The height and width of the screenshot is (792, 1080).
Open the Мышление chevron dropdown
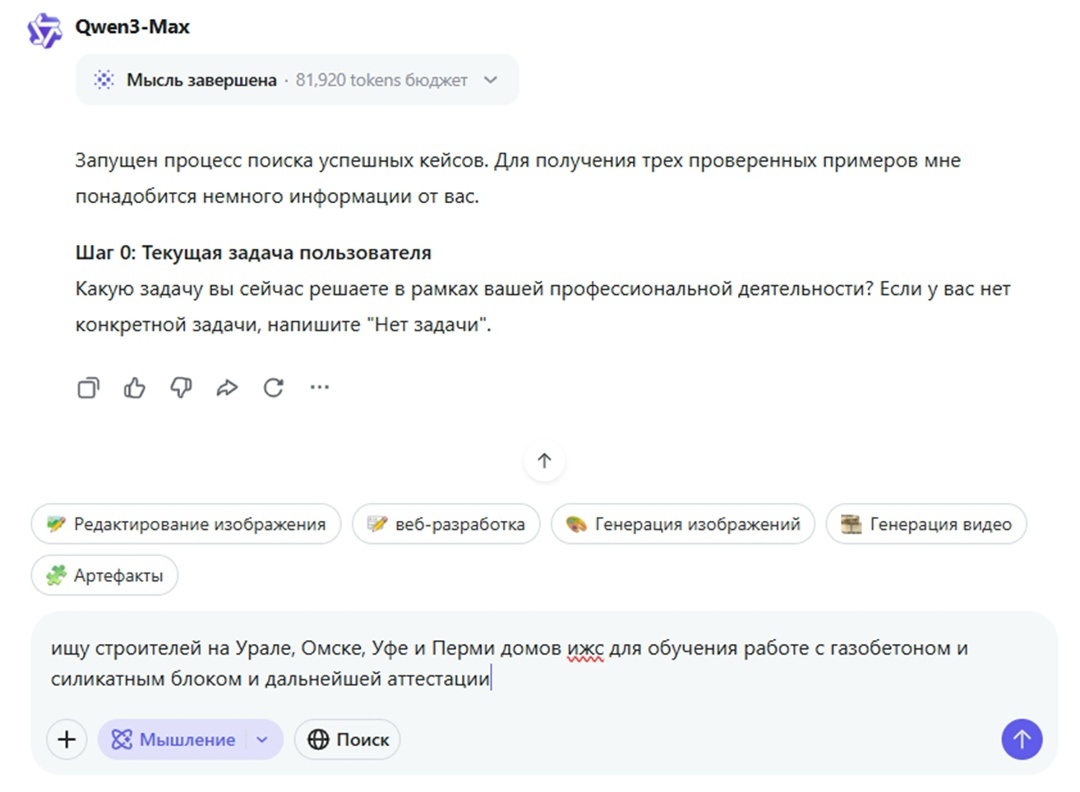point(262,739)
